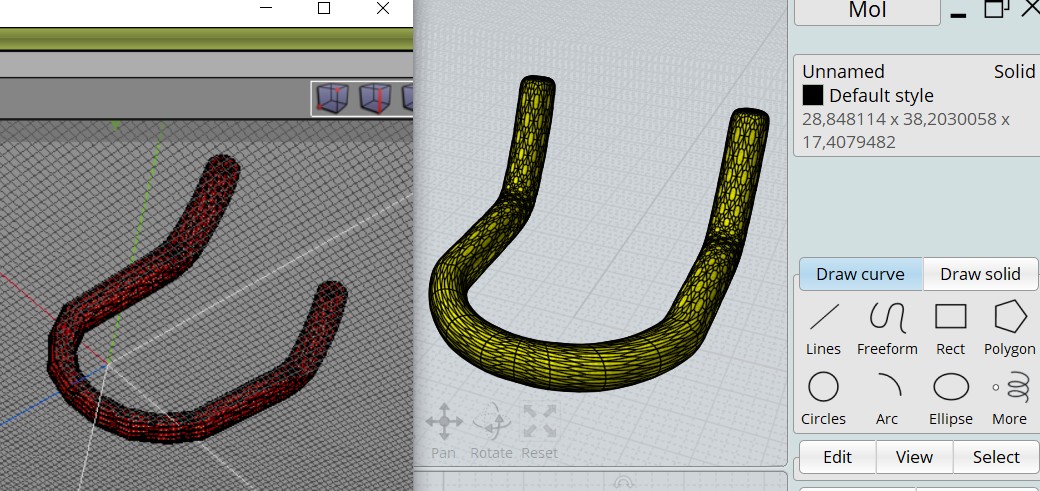The height and width of the screenshot is (491, 1040).
Task: Open the View tab
Action: point(914,457)
